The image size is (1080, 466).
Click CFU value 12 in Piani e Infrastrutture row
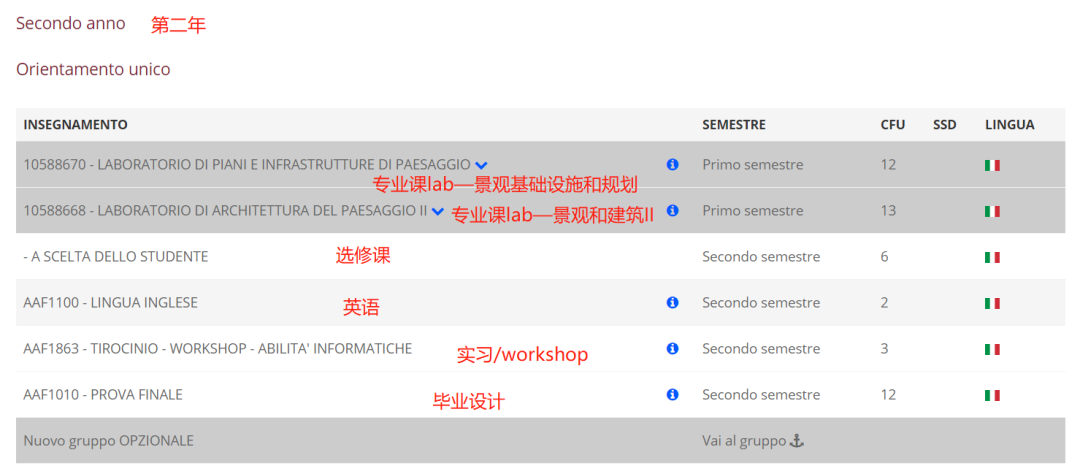[888, 165]
